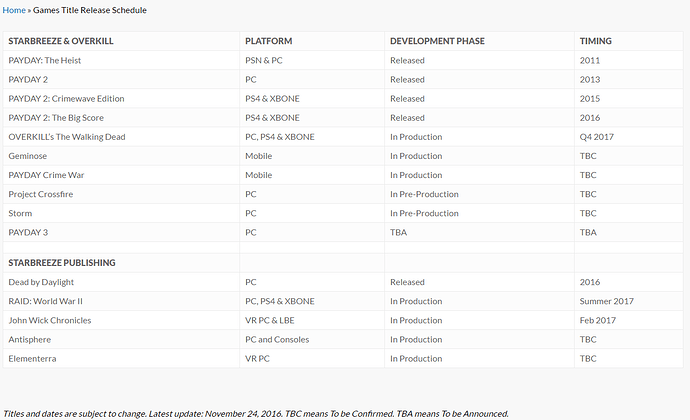Select the Games Title Release Schedule breadcrumb
Screen dimensions: 690x420
click(90, 10)
